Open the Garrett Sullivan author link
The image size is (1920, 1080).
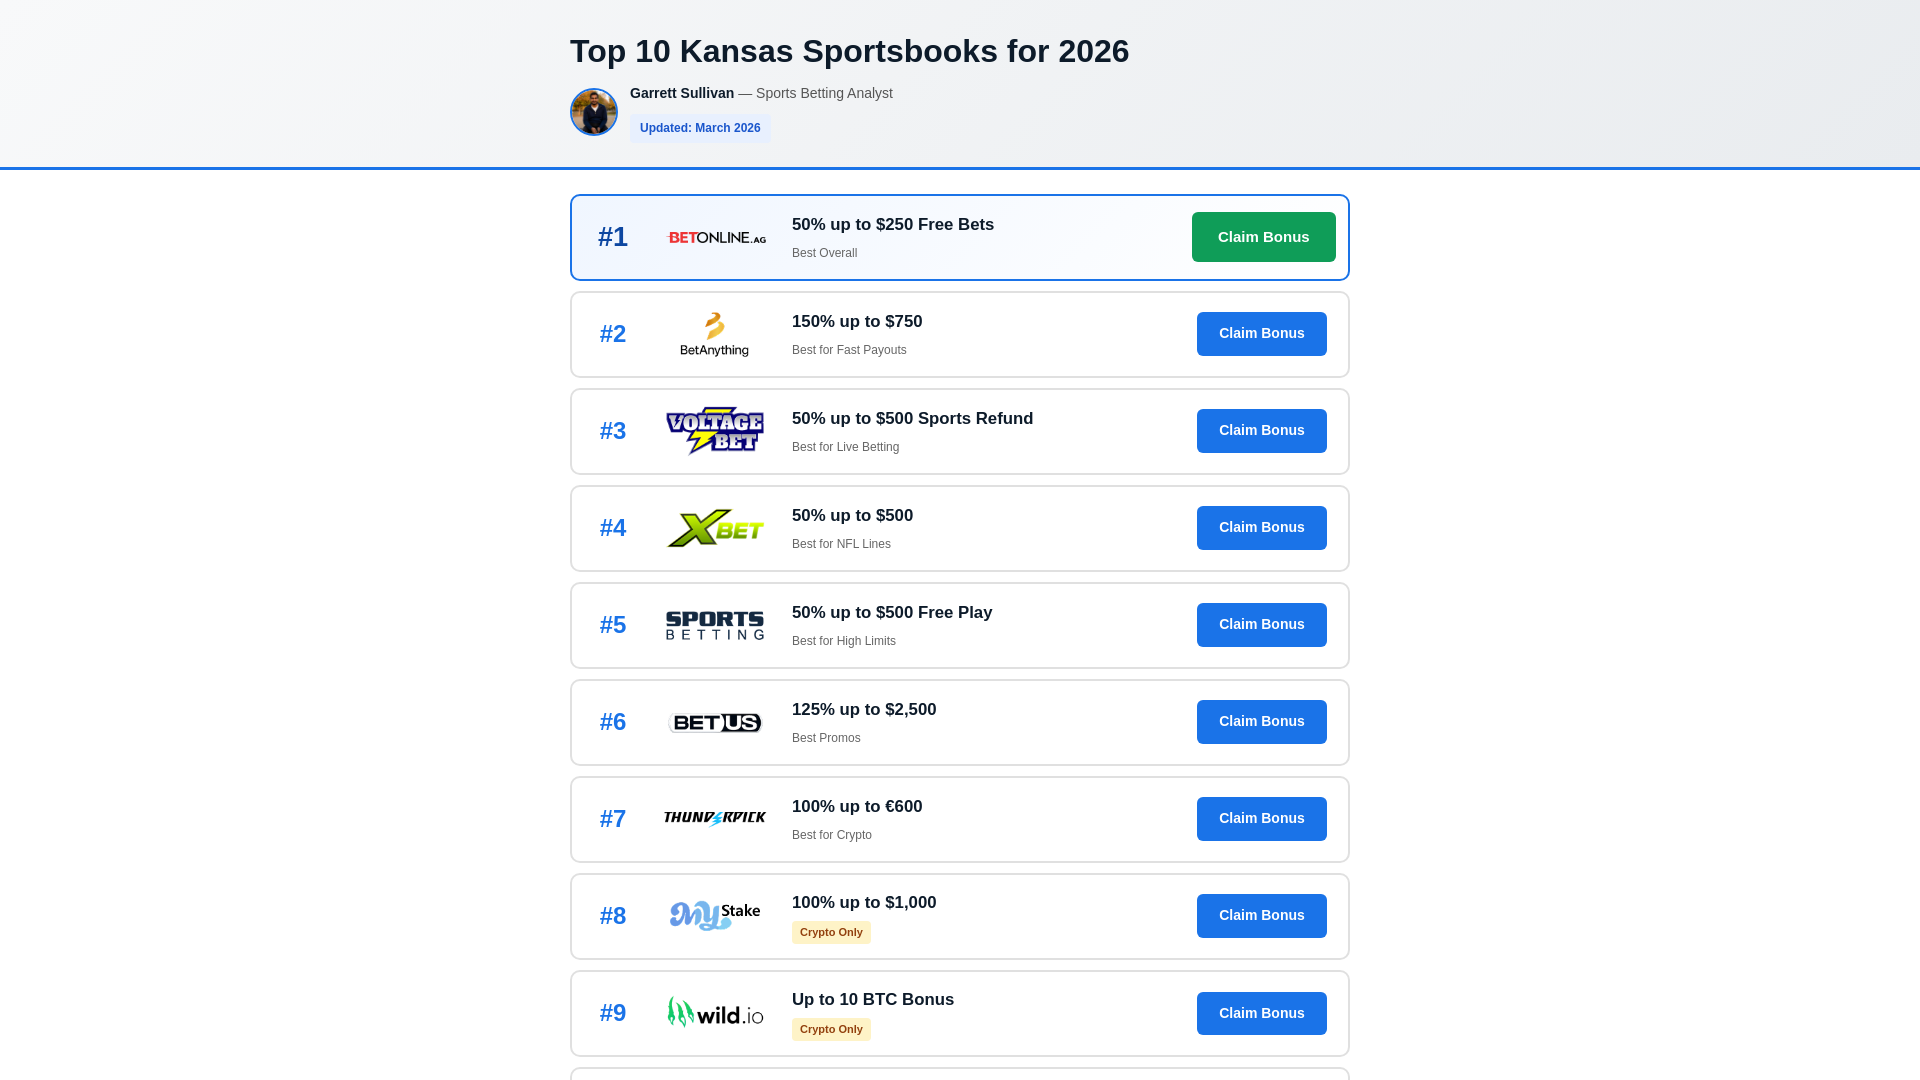point(682,93)
